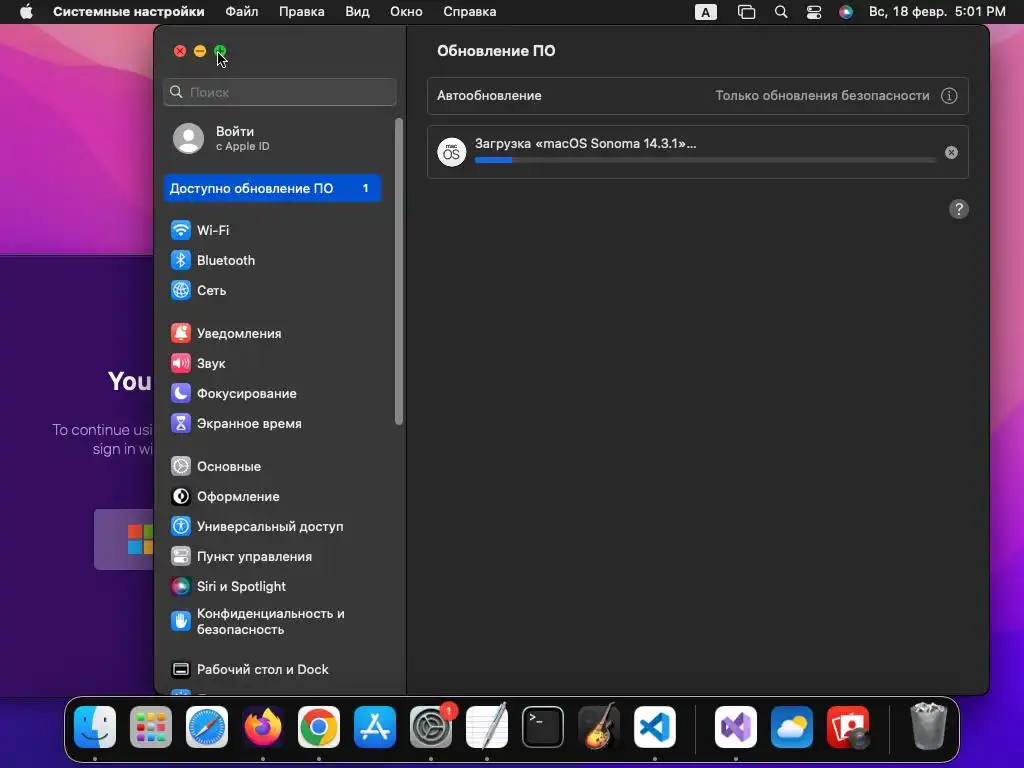Screen dimensions: 1024x768
Task: Open TextEdit from the Dock
Action: click(x=487, y=726)
